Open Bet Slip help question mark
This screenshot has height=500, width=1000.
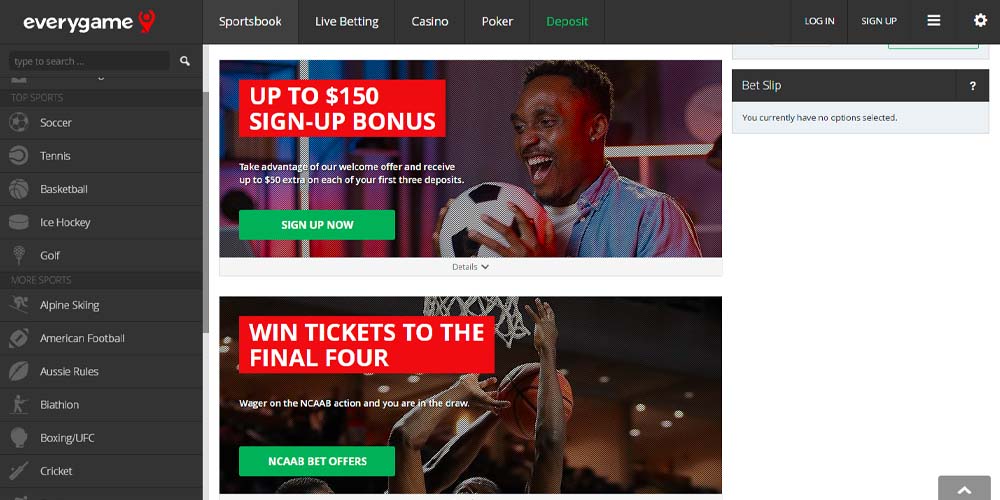point(972,85)
